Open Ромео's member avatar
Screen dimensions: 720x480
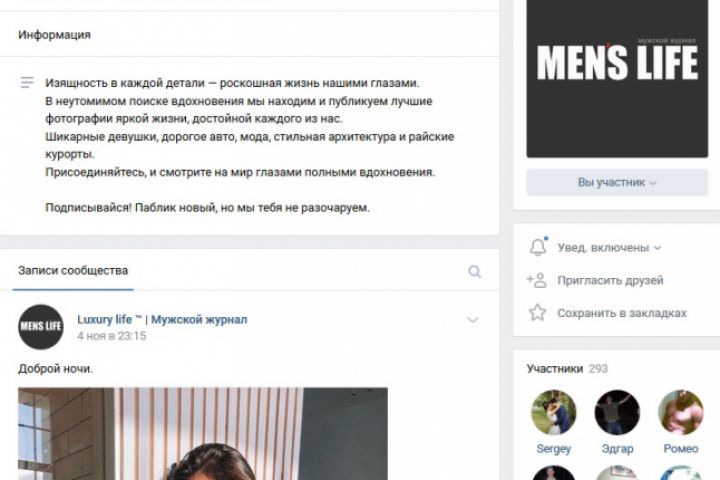pos(681,412)
